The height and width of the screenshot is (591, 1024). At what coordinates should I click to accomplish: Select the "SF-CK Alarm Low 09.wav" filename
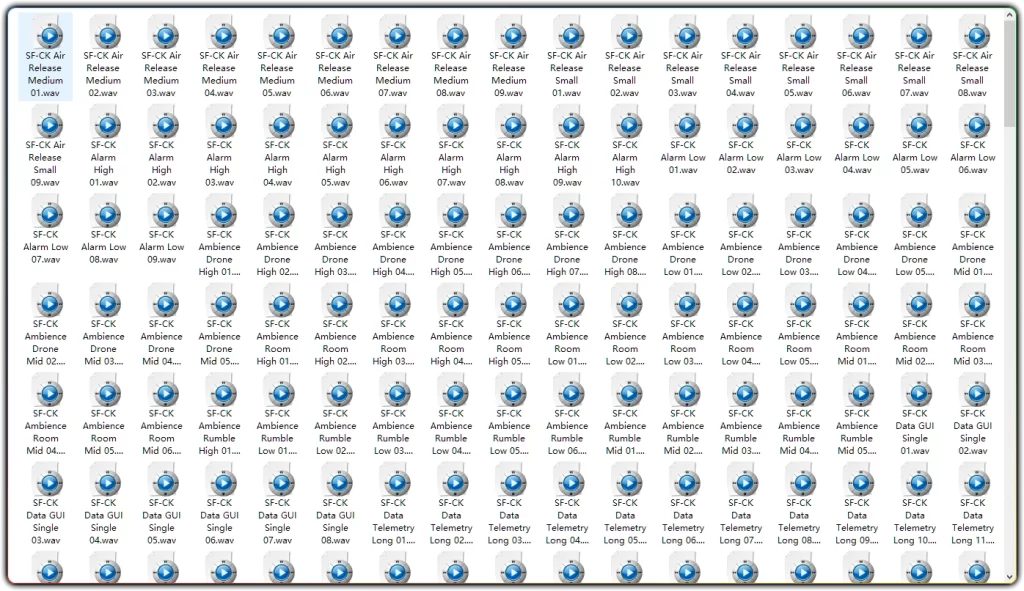click(x=161, y=247)
